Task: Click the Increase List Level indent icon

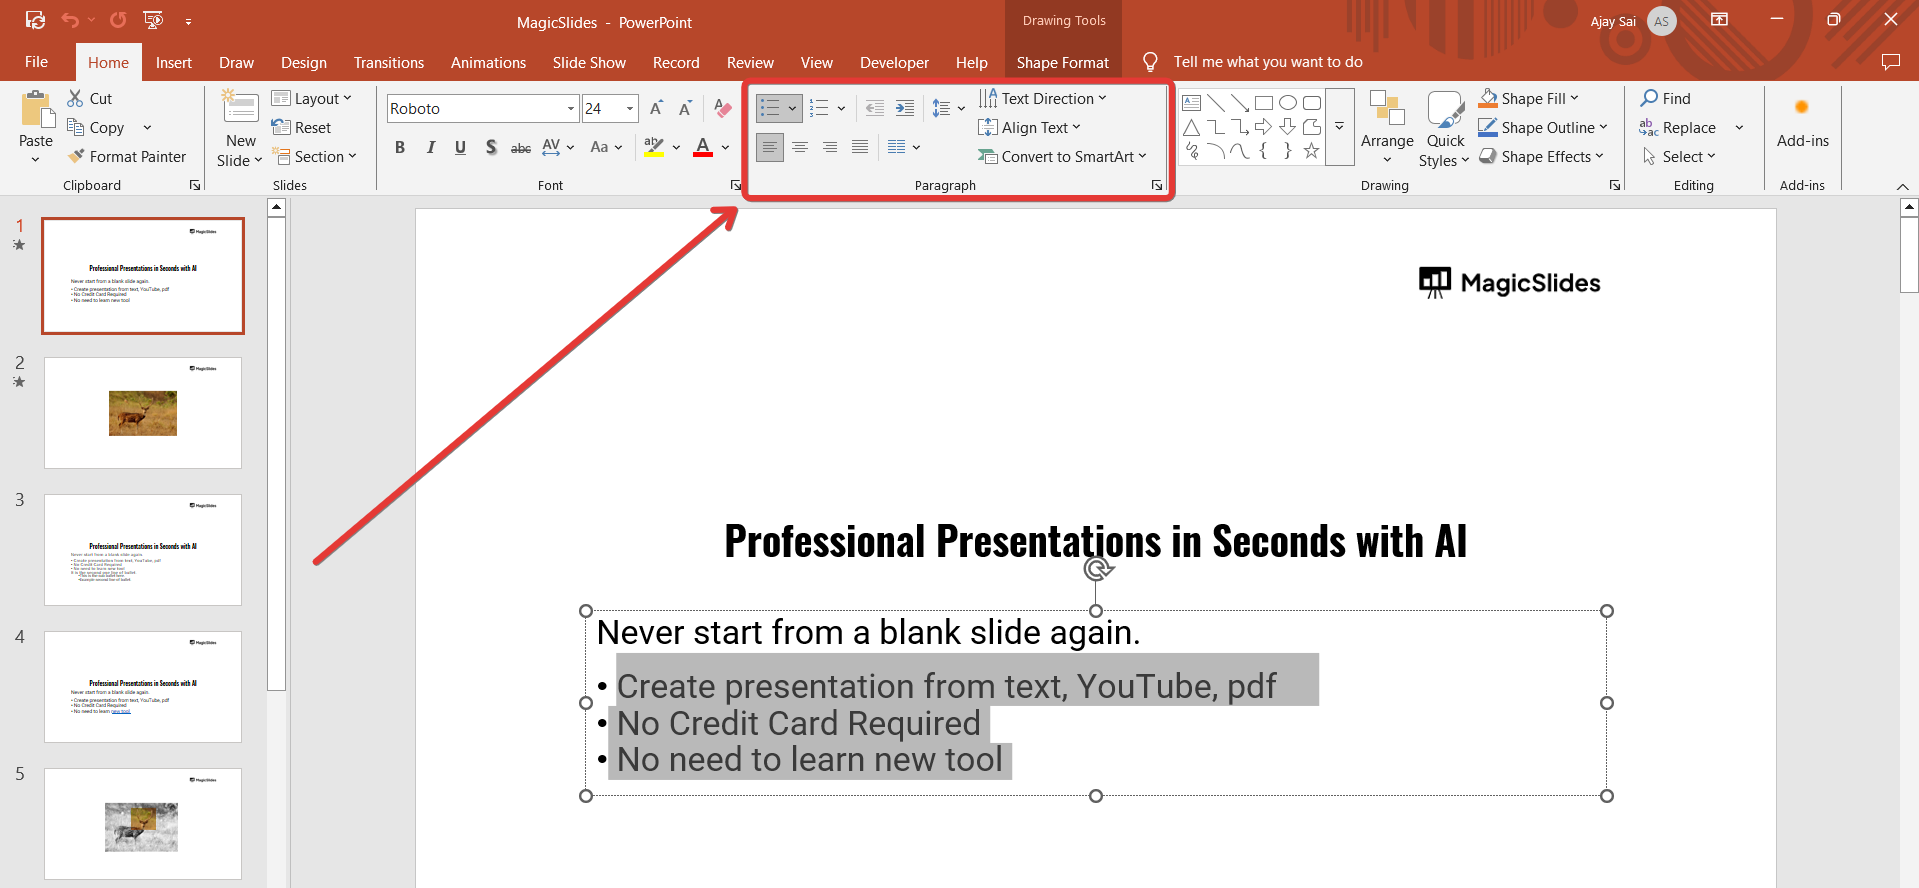Action: pos(904,108)
